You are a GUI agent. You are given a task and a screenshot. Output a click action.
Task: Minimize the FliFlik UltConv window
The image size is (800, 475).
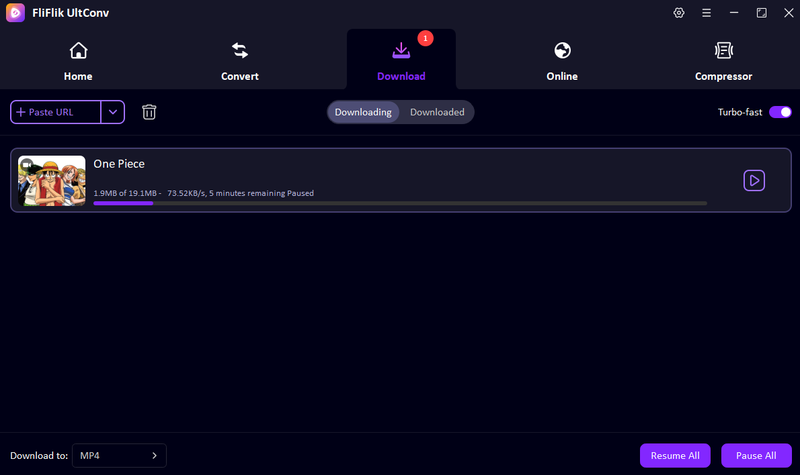[734, 13]
